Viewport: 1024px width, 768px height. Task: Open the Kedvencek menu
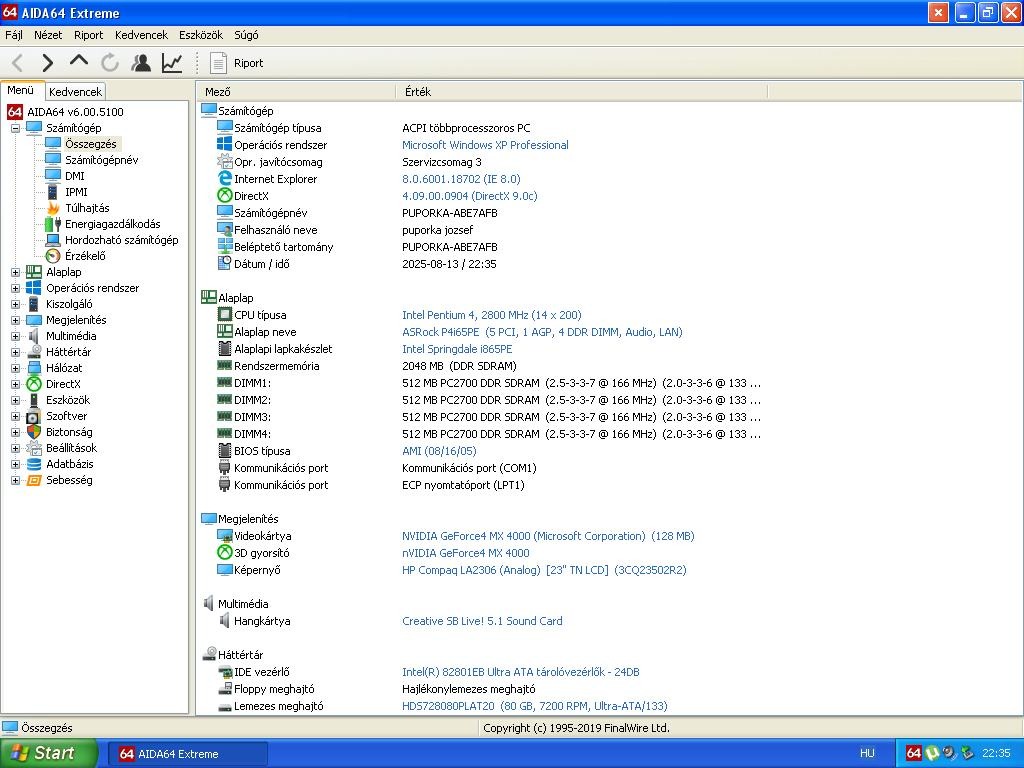[141, 35]
